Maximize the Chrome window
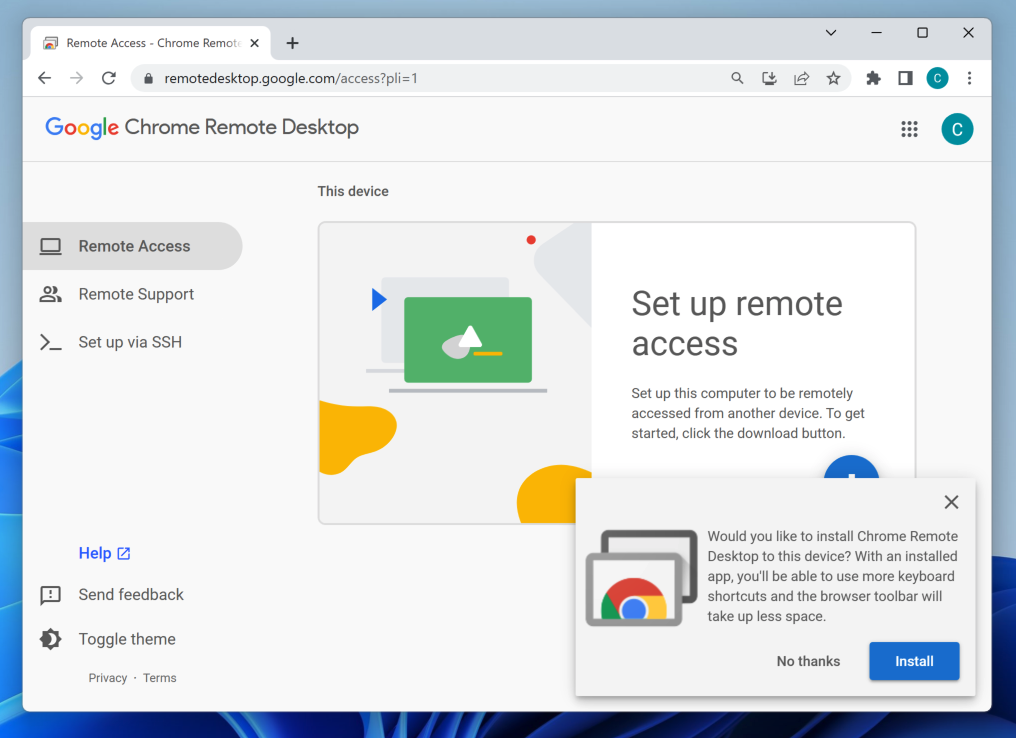The image size is (1016, 738). click(x=923, y=32)
